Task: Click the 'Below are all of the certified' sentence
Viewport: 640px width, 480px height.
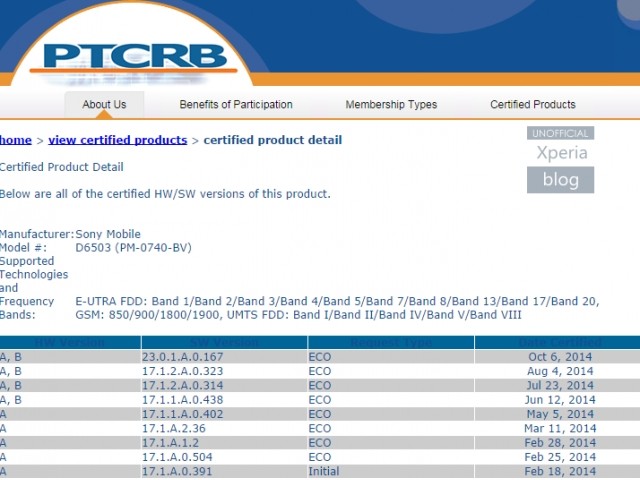Action: coord(165,193)
